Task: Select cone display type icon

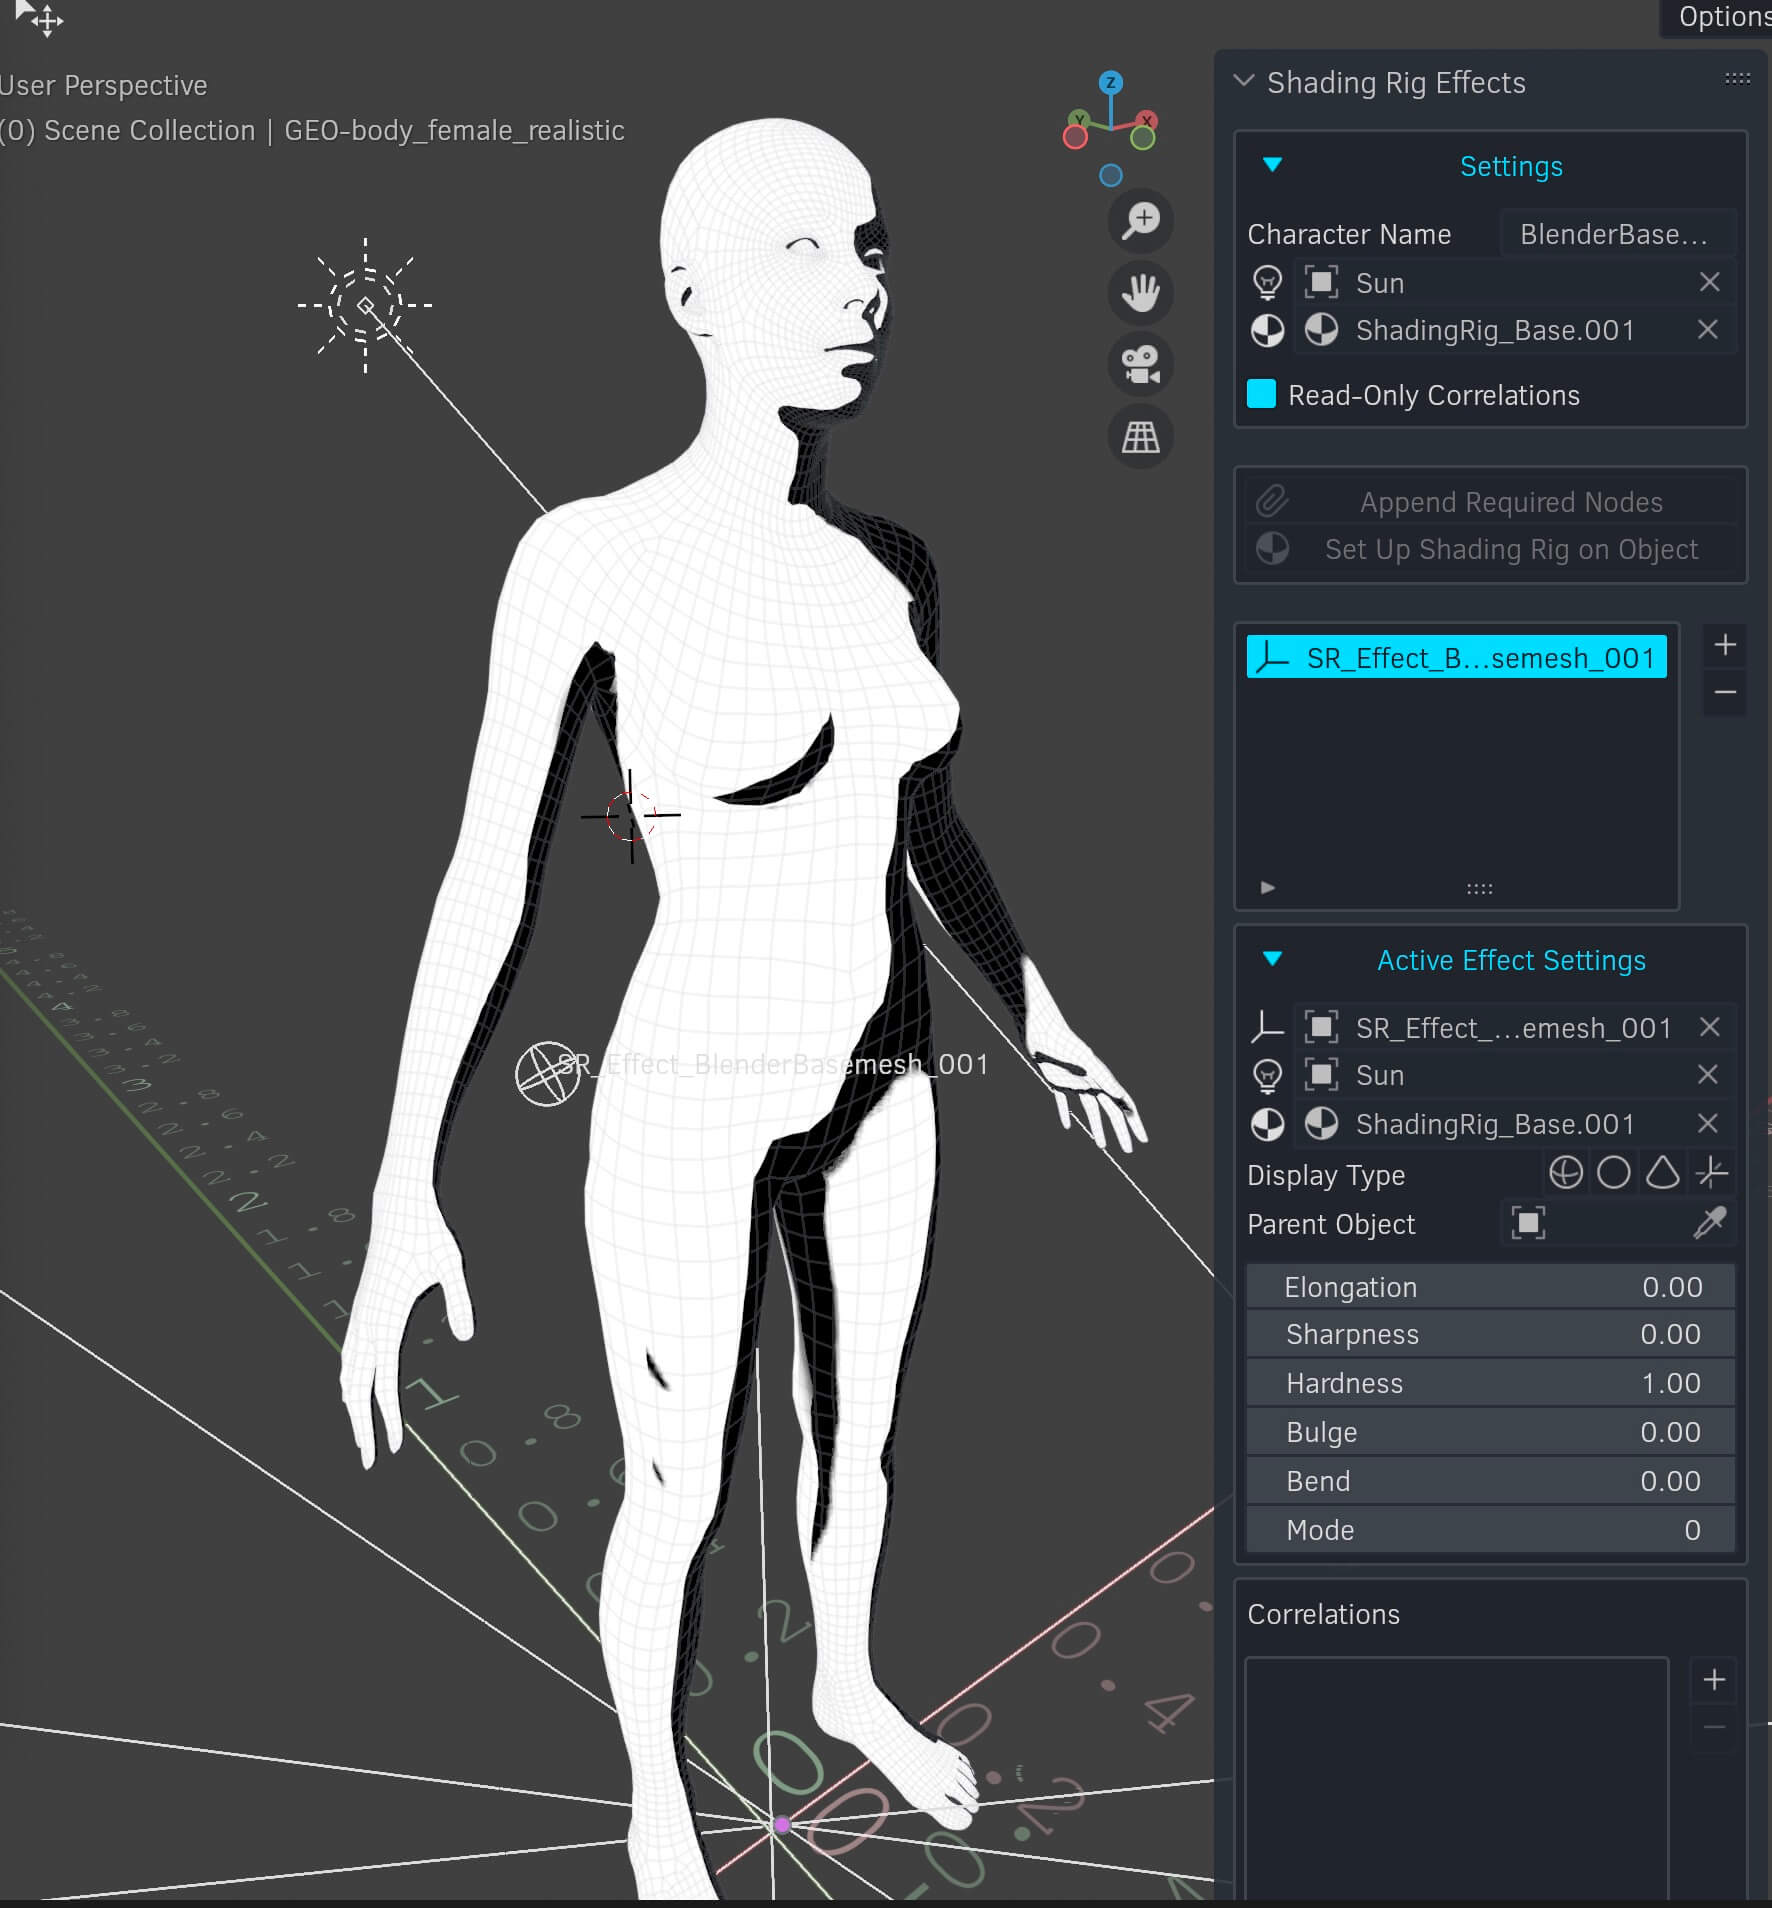Action: click(1662, 1172)
